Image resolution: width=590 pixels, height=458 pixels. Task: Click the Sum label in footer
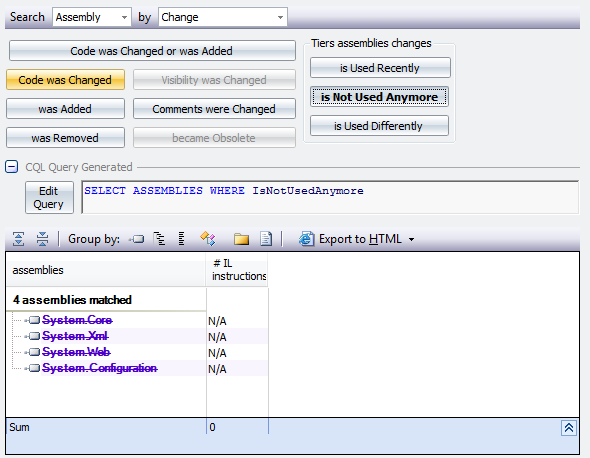[x=19, y=427]
